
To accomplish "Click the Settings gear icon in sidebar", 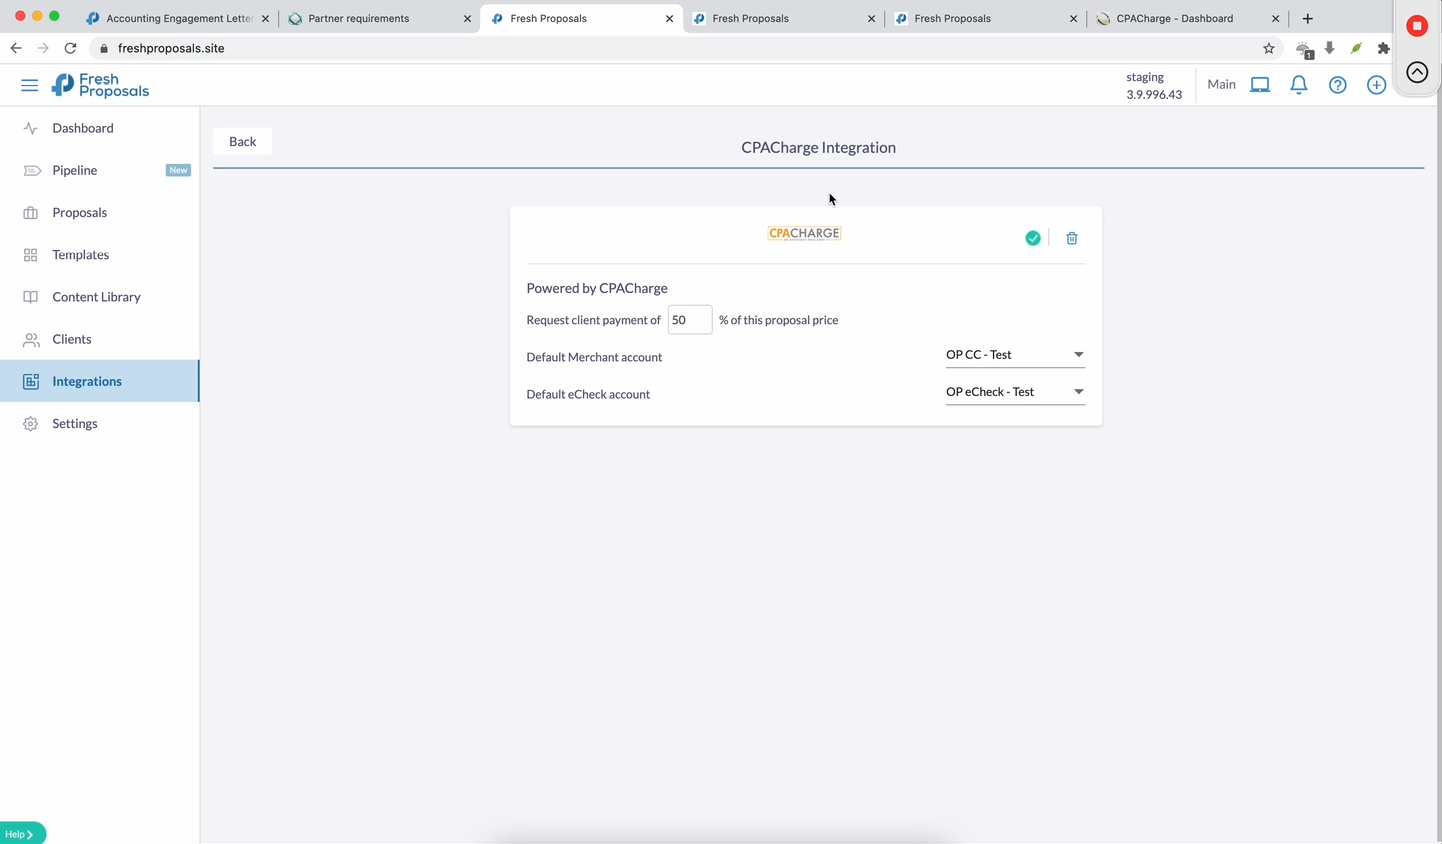I will (x=31, y=424).
